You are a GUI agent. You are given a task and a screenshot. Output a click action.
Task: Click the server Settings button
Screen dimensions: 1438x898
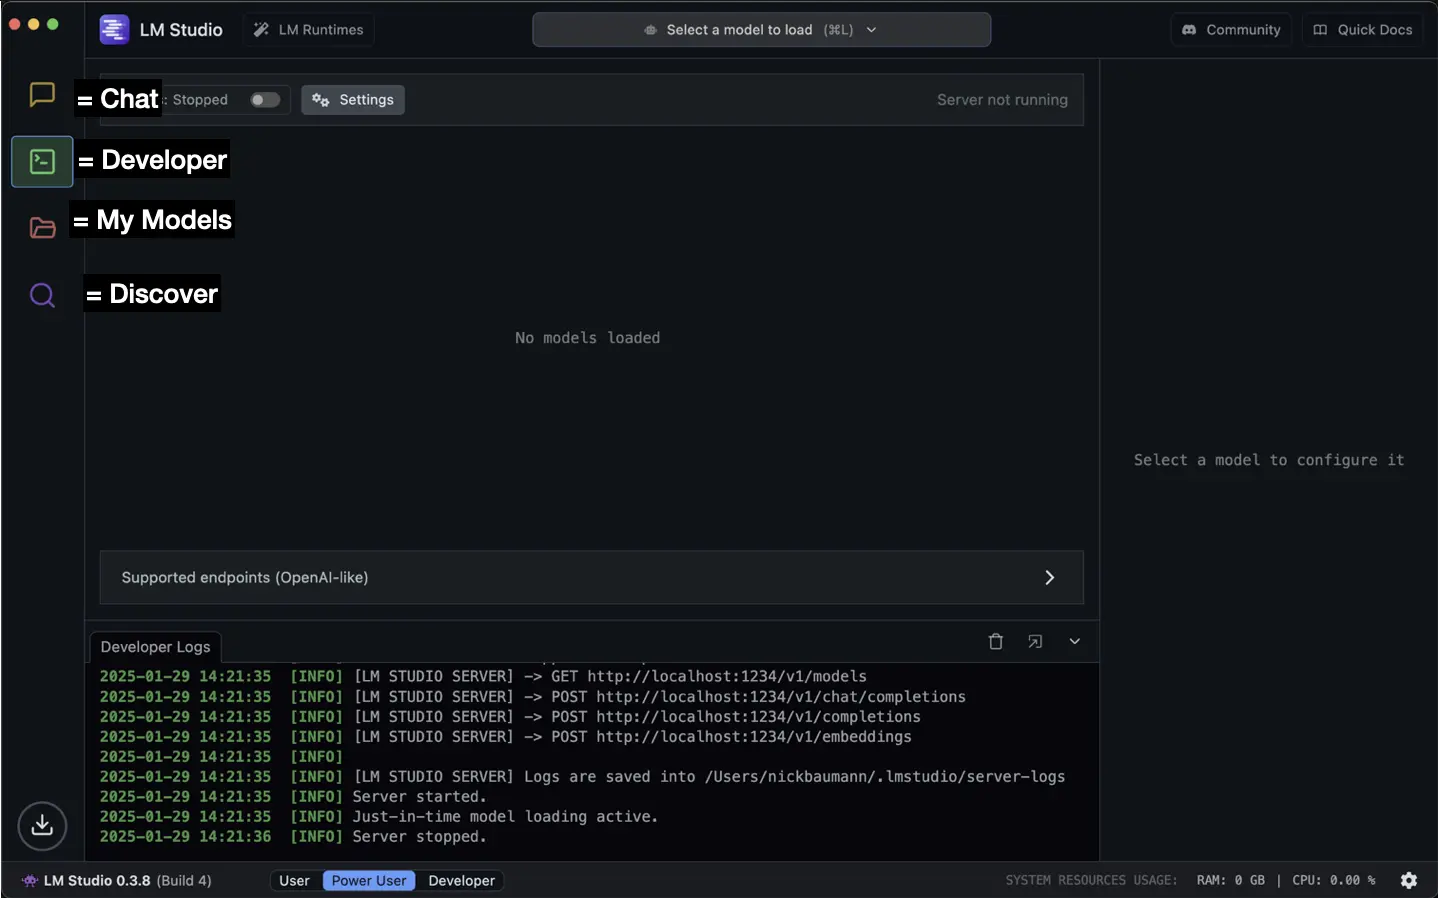point(353,100)
